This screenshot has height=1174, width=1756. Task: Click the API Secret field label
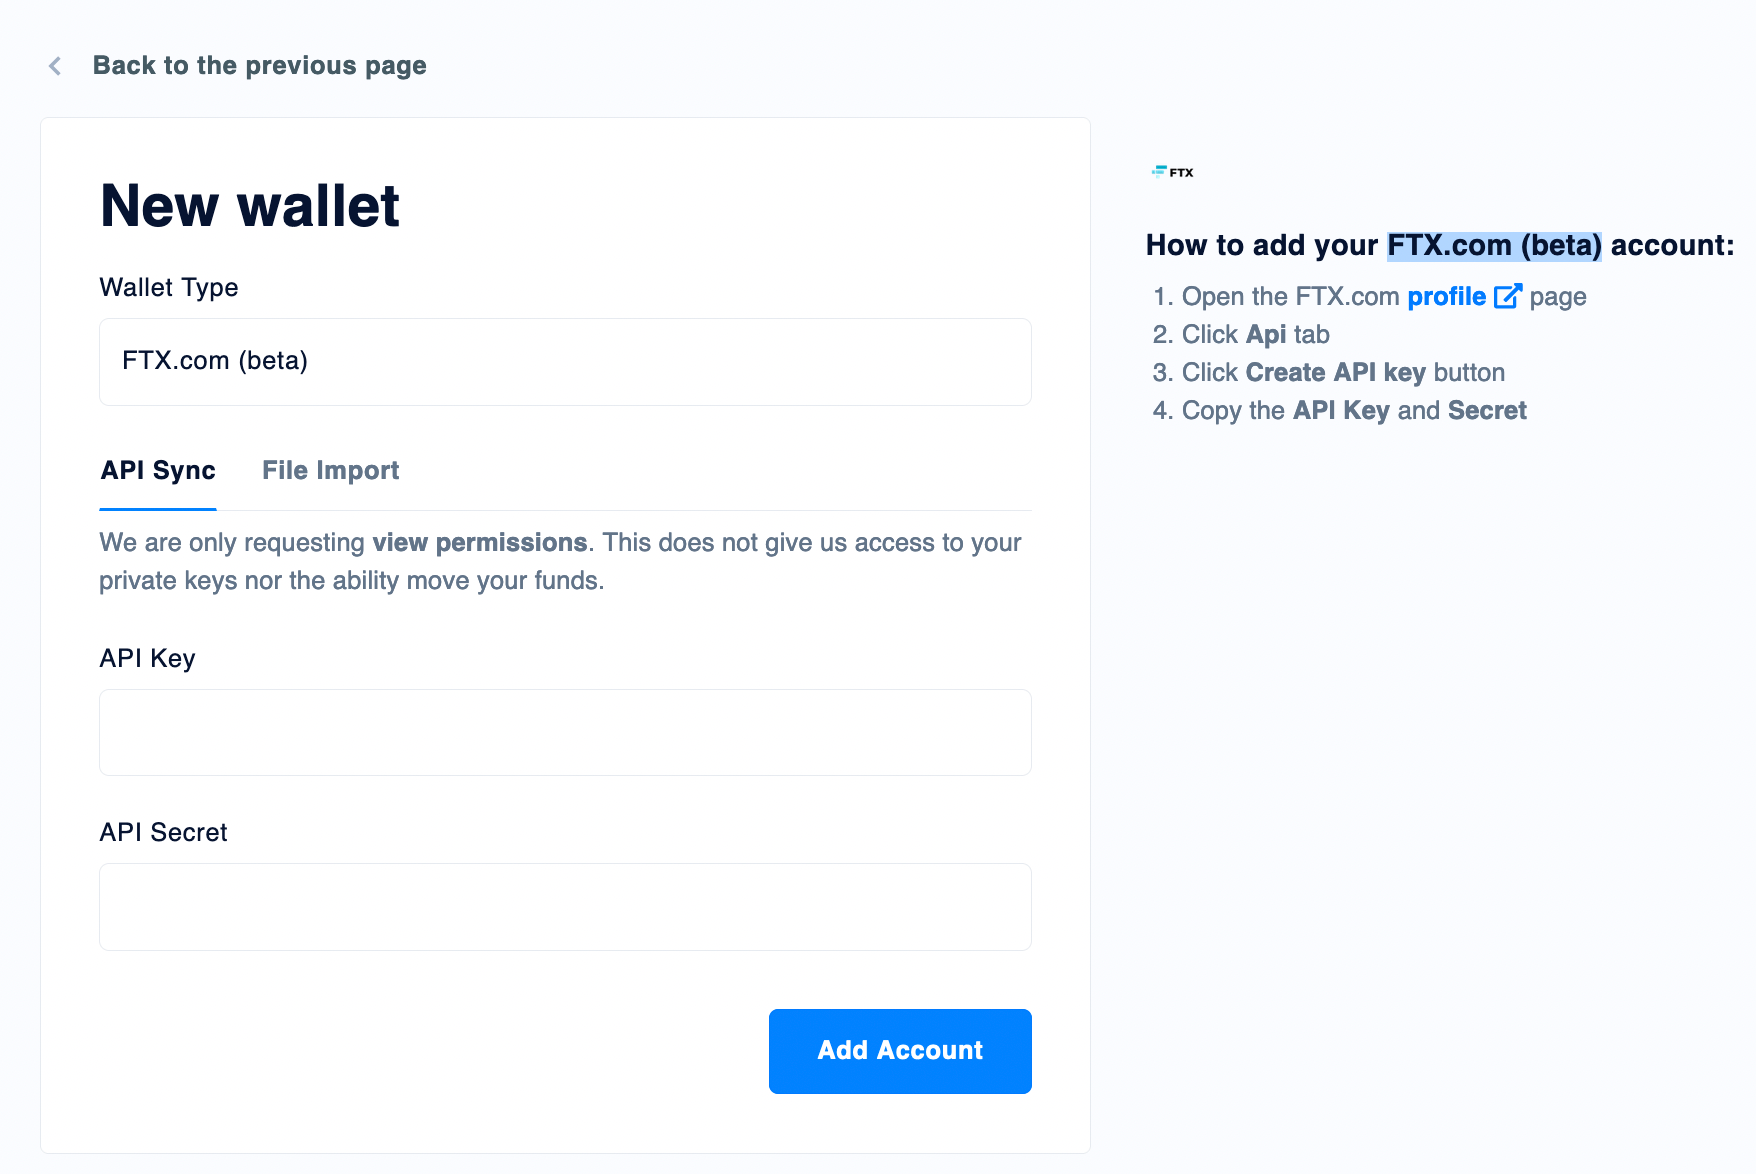pyautogui.click(x=164, y=832)
